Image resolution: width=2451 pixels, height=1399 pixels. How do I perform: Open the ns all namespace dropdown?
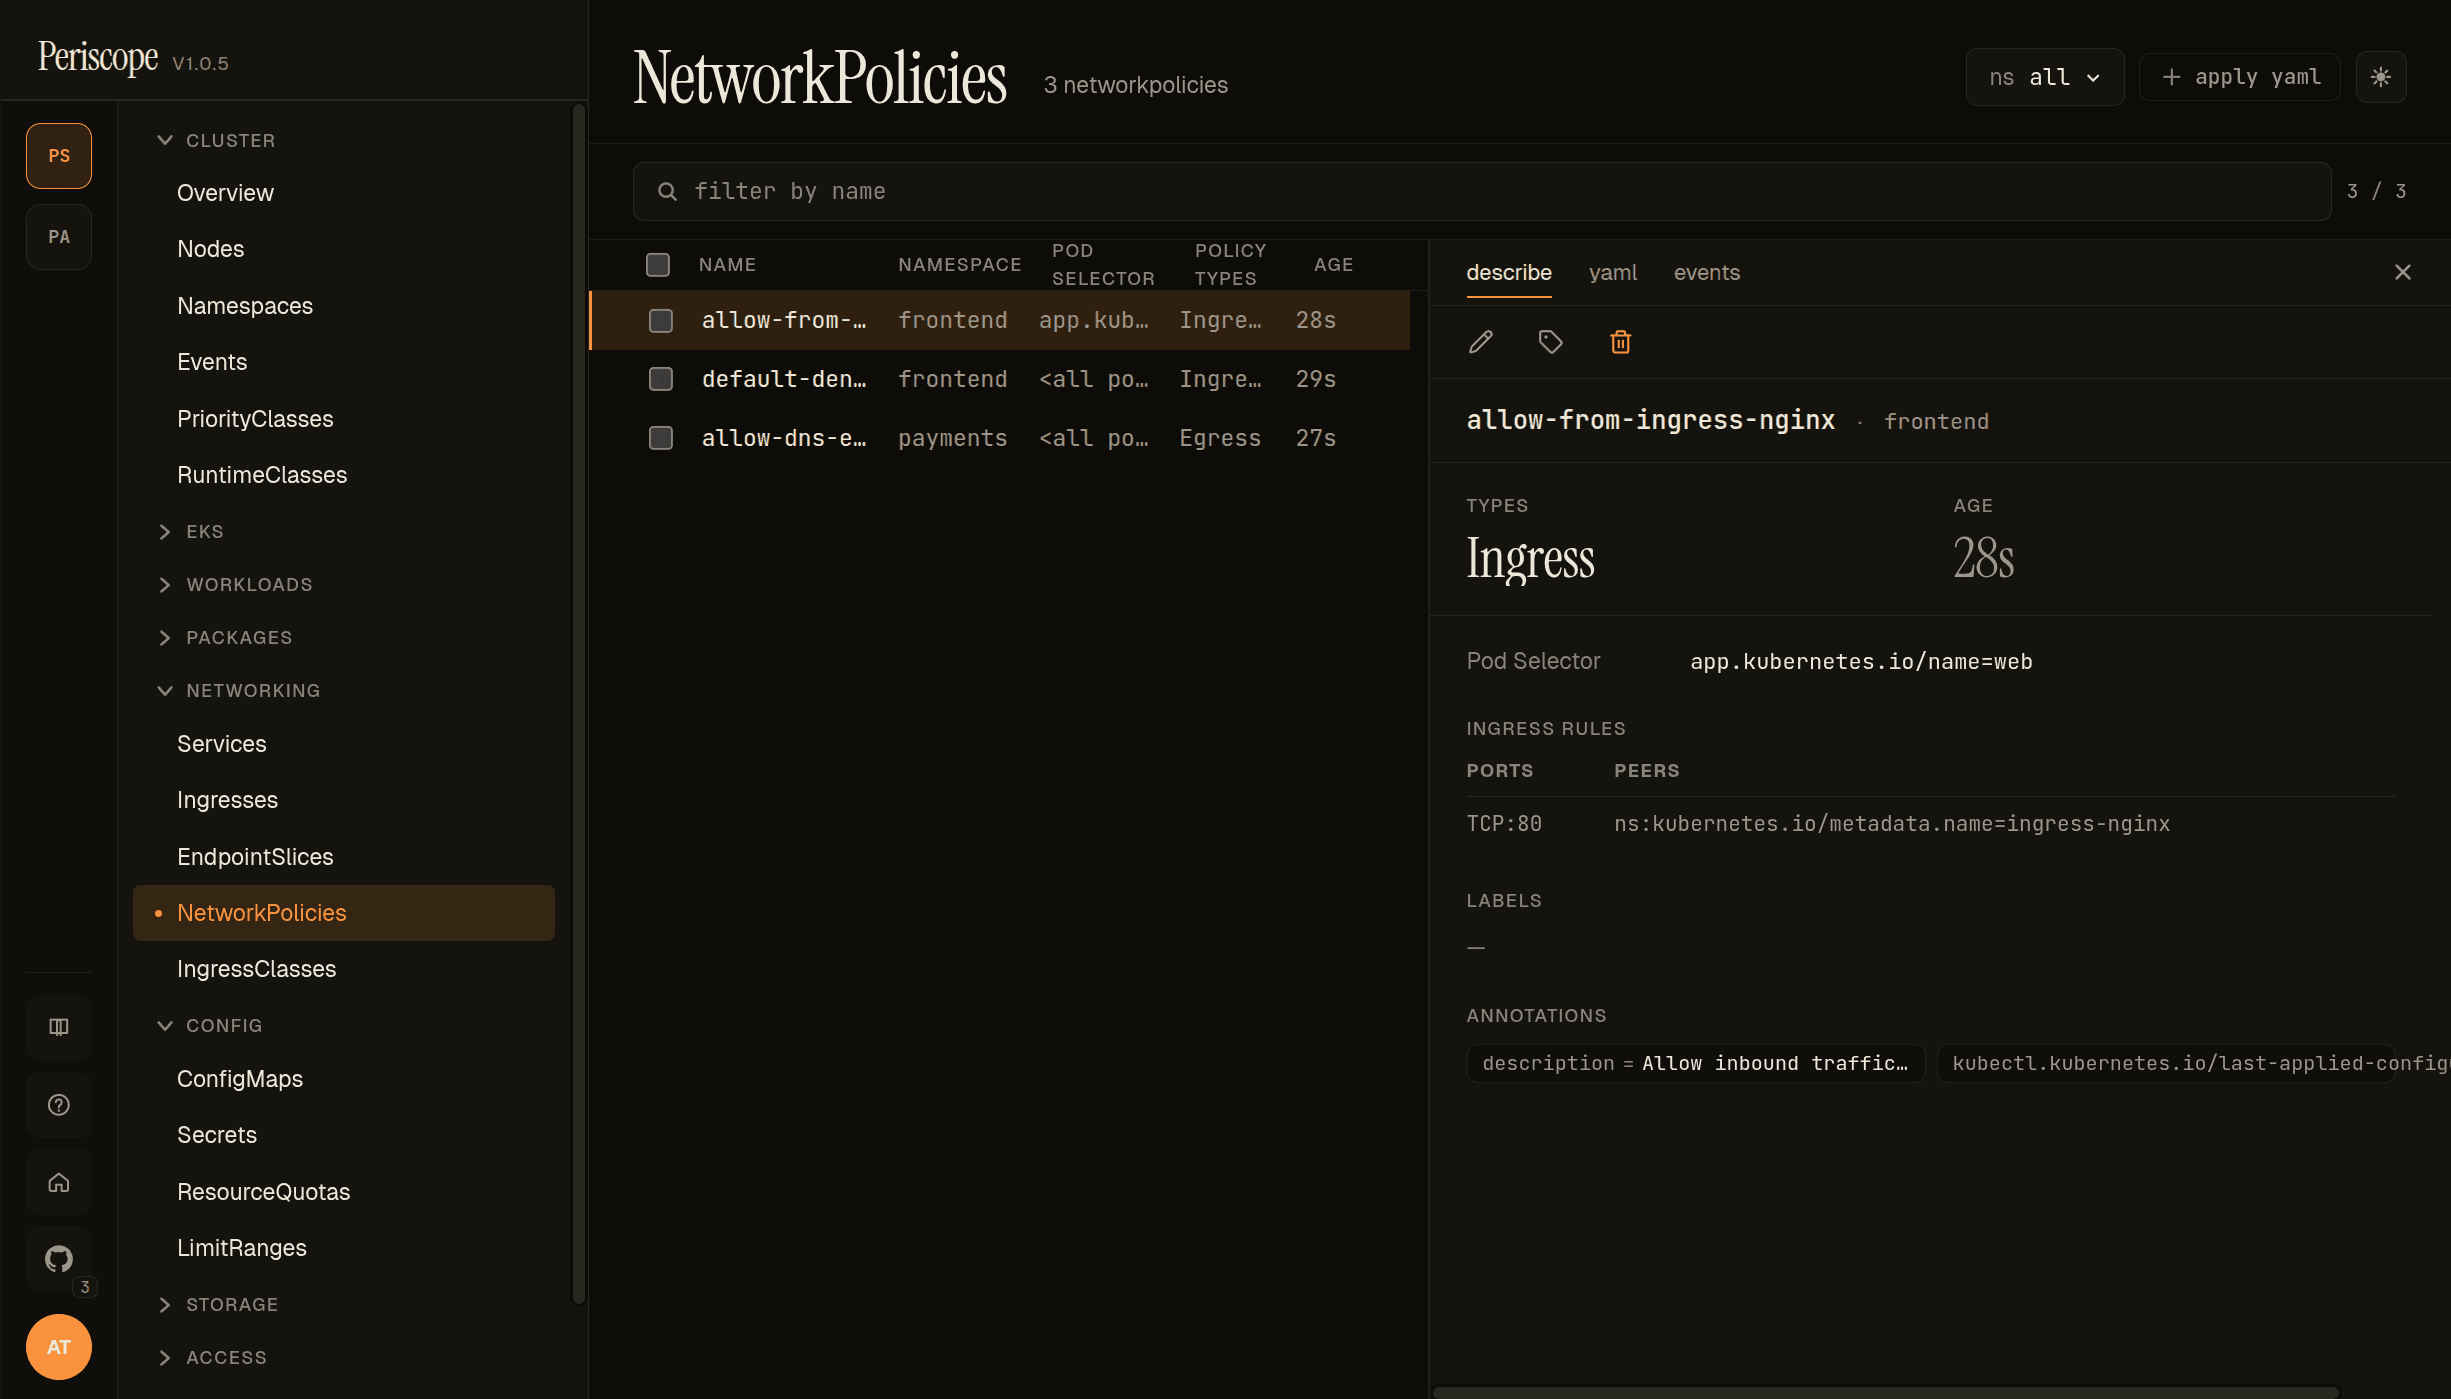point(2045,77)
